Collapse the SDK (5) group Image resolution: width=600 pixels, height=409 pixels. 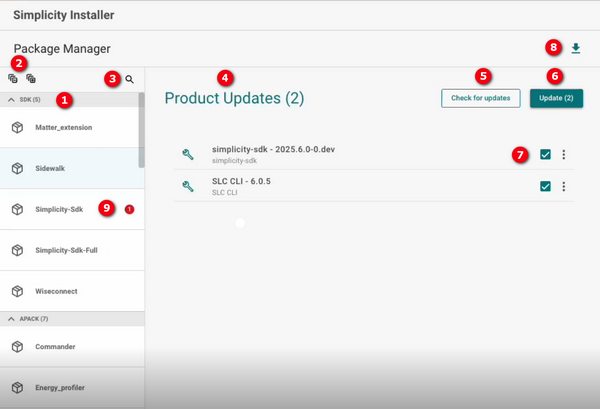point(11,99)
